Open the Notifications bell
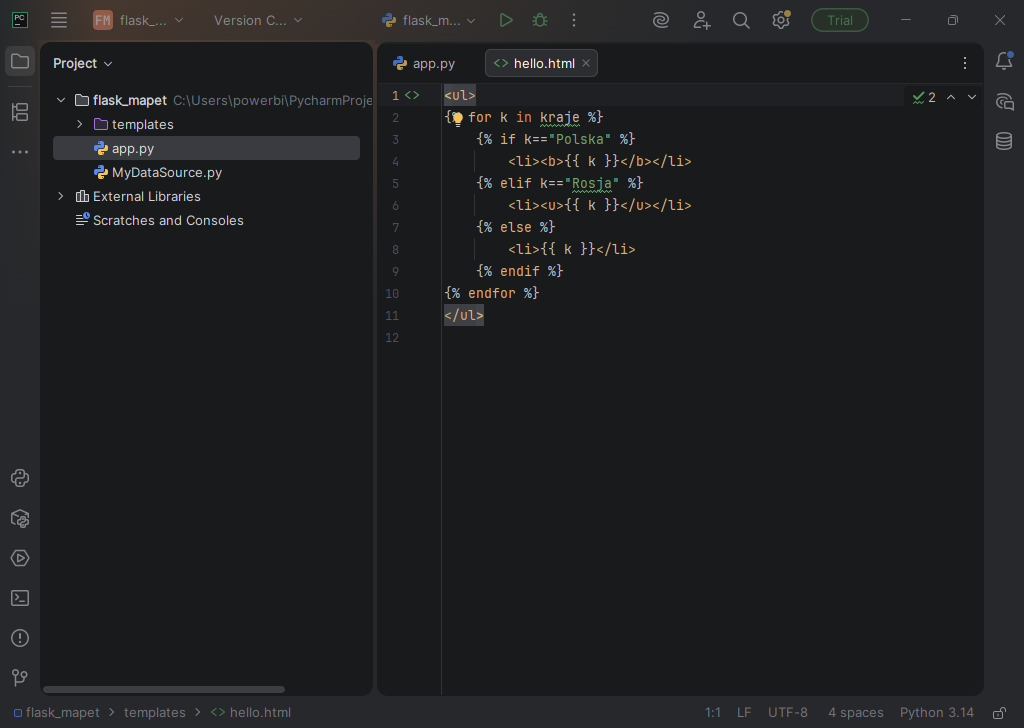The height and width of the screenshot is (728, 1024). 1004,61
